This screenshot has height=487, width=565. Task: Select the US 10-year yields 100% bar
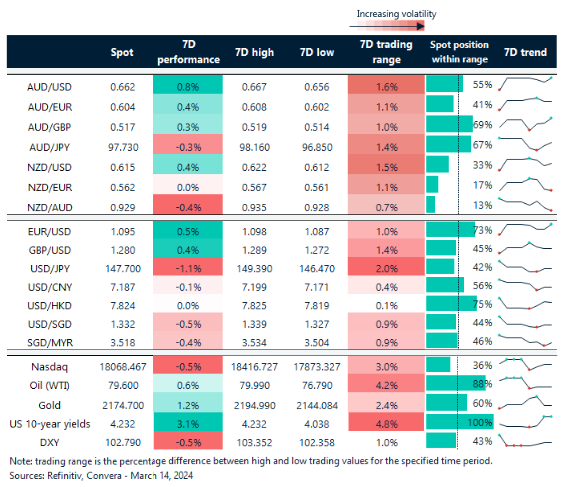point(460,422)
